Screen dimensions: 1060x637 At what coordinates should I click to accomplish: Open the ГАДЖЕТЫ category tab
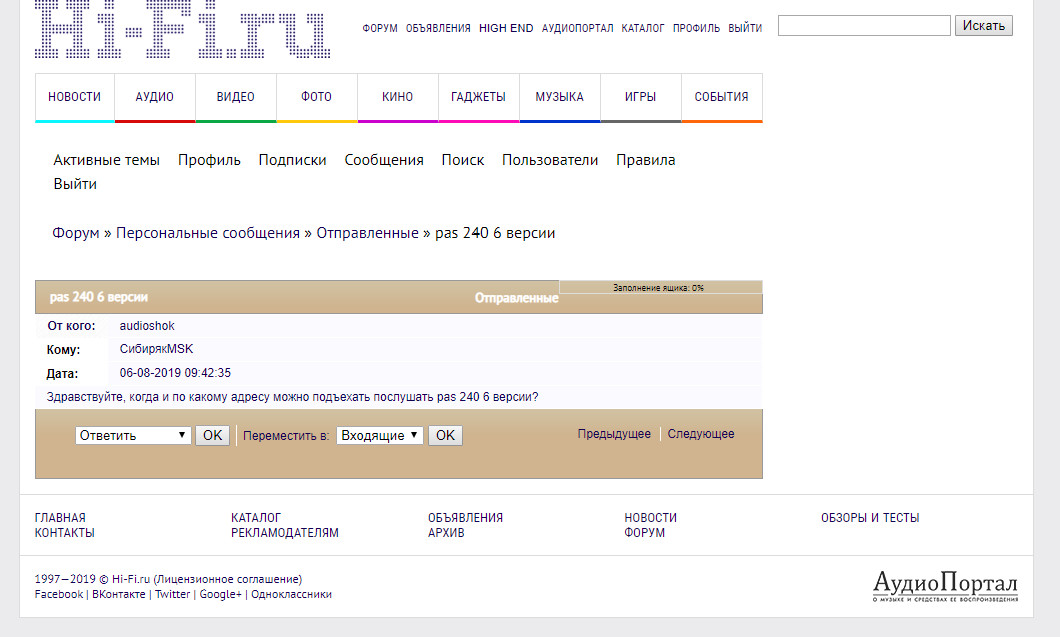point(478,97)
